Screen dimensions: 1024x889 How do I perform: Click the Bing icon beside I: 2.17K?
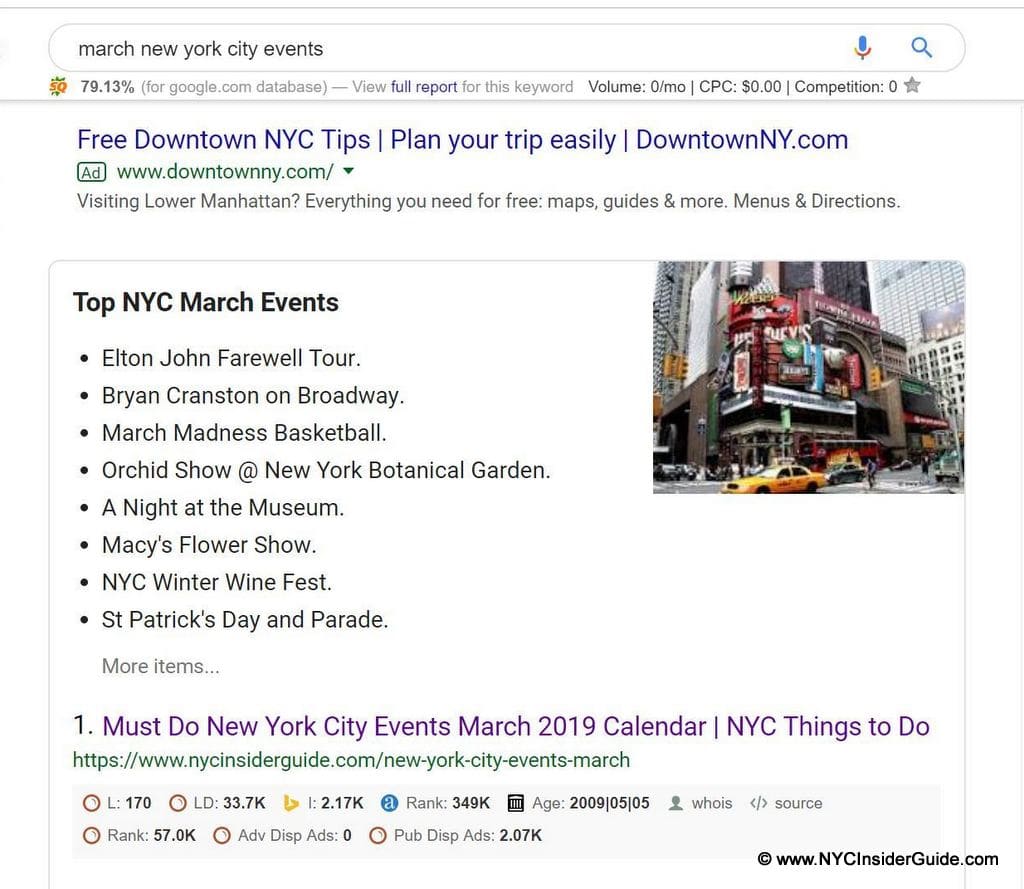291,803
